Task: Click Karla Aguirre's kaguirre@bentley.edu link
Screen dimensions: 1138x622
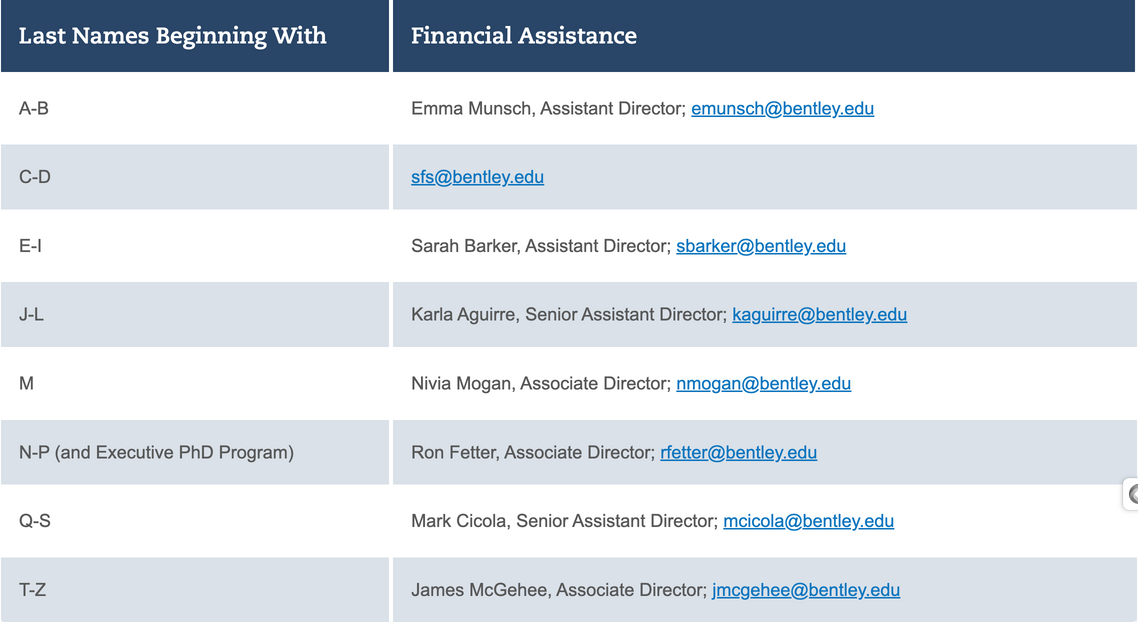Action: coord(819,315)
